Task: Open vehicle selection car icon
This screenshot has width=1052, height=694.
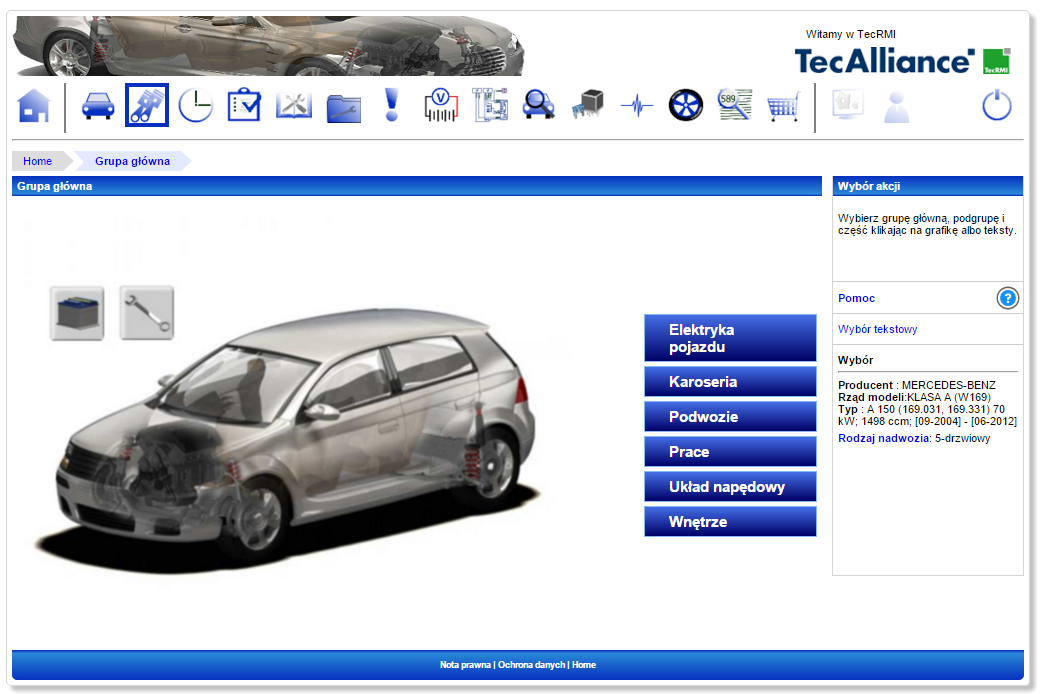Action: point(97,105)
